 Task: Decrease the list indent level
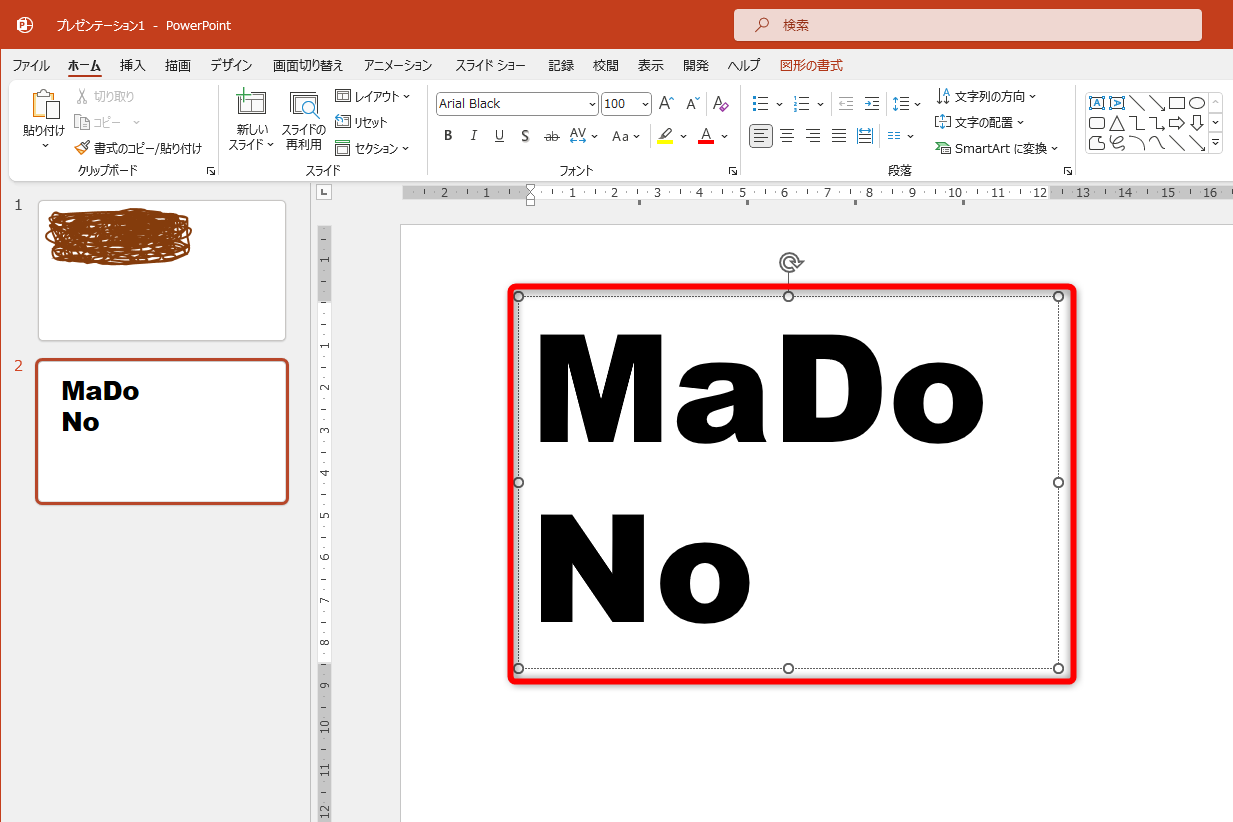point(846,104)
